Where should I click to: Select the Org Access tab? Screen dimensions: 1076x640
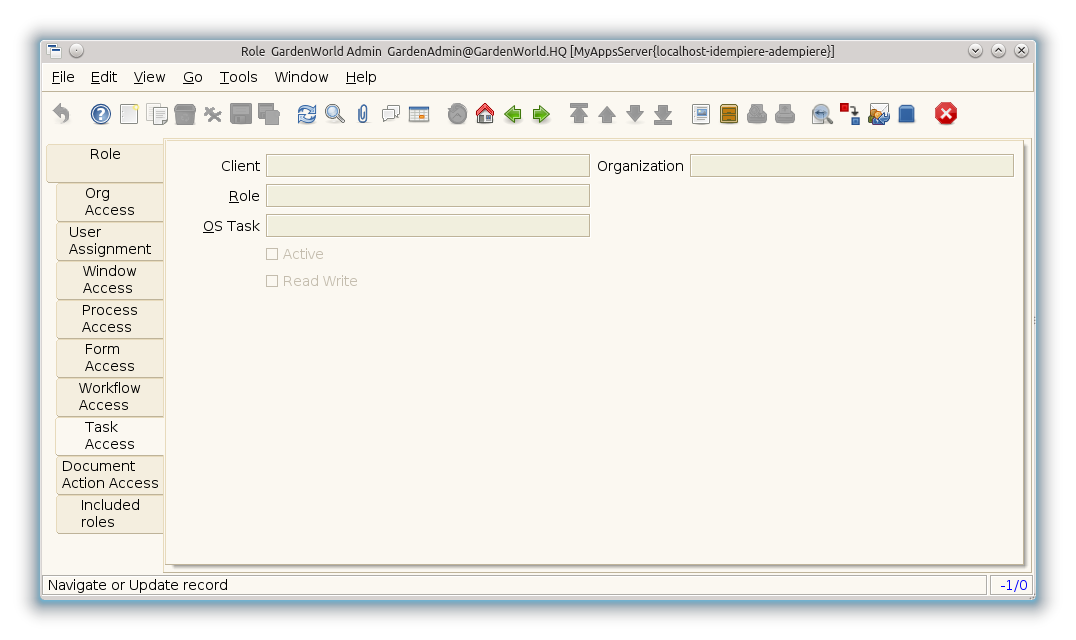point(109,202)
